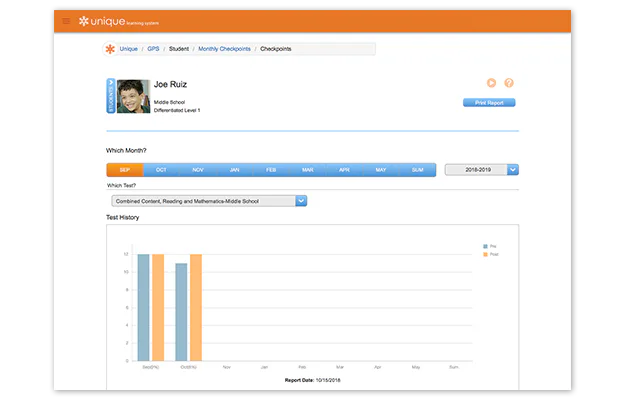Click Joe Ruiz's profile photo
This screenshot has width=625, height=400.
[x=134, y=96]
